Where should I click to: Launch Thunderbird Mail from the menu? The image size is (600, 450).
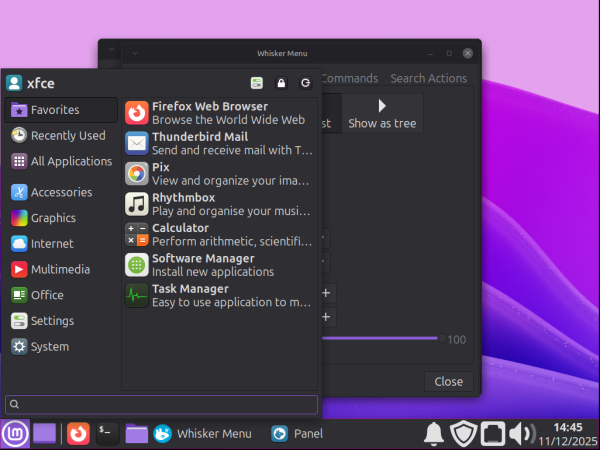pos(219,143)
